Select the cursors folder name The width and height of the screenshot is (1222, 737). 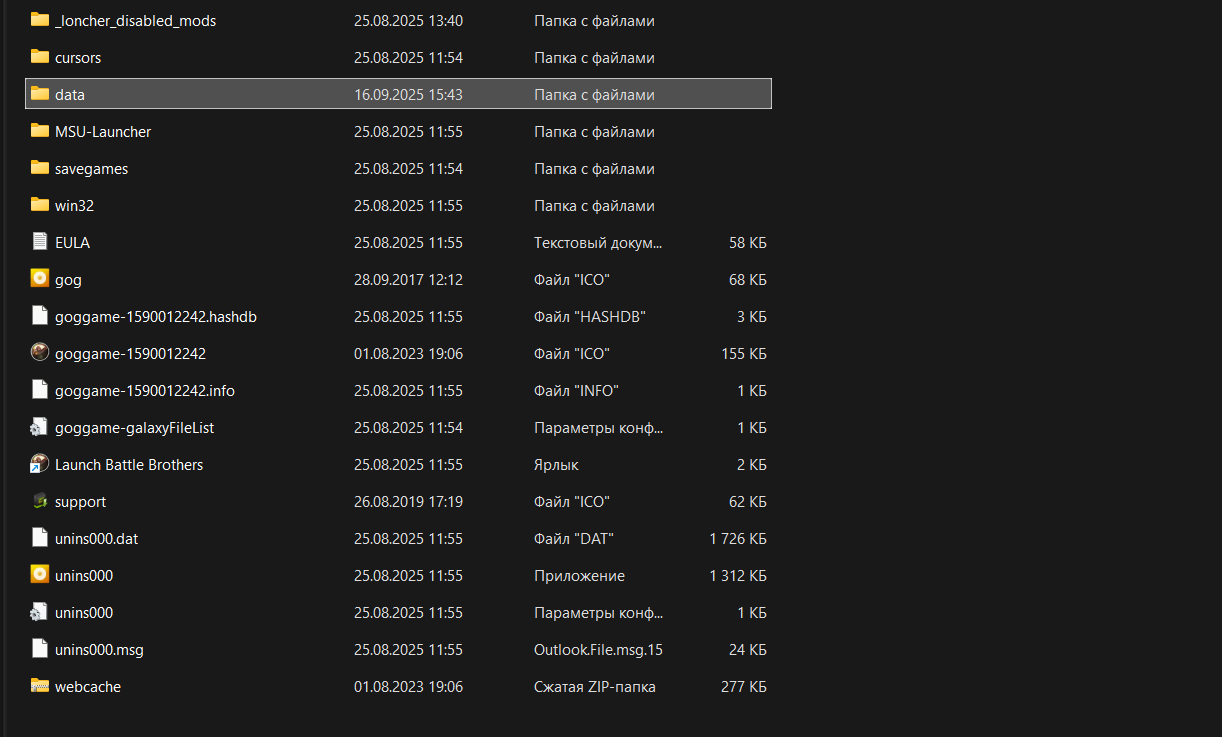click(78, 57)
